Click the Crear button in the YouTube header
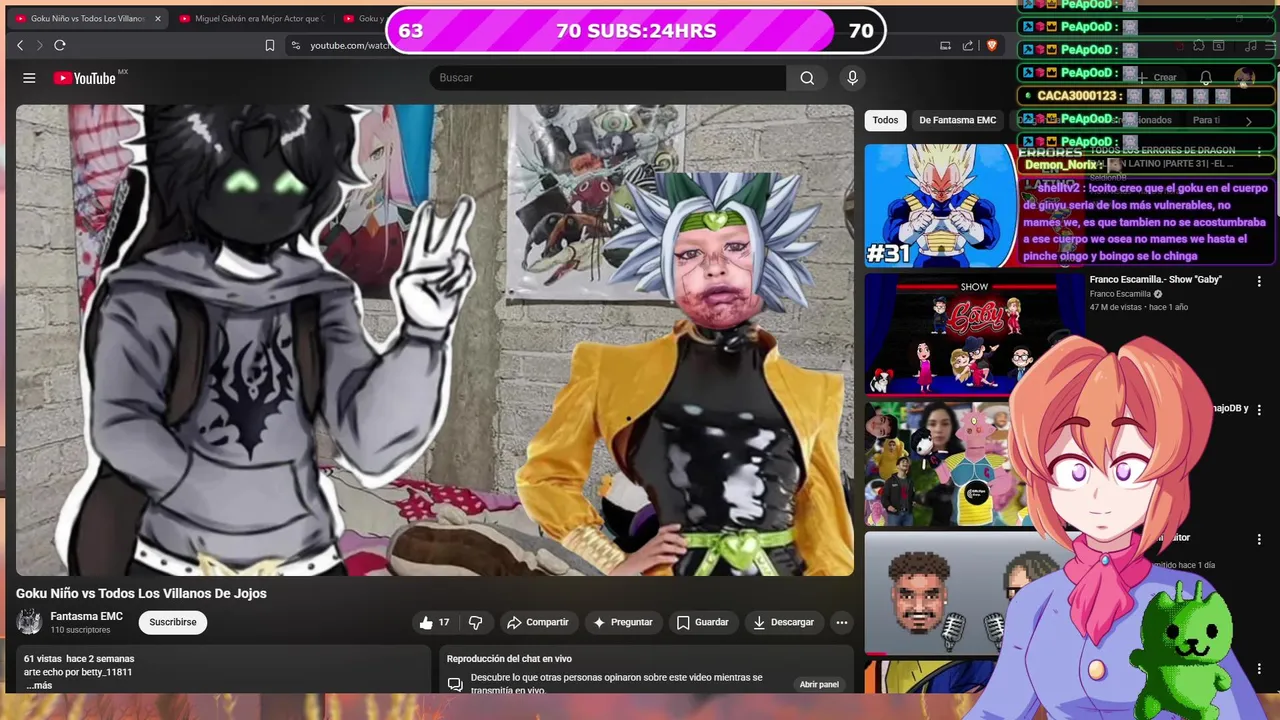This screenshot has width=1280, height=720. click(x=1156, y=78)
